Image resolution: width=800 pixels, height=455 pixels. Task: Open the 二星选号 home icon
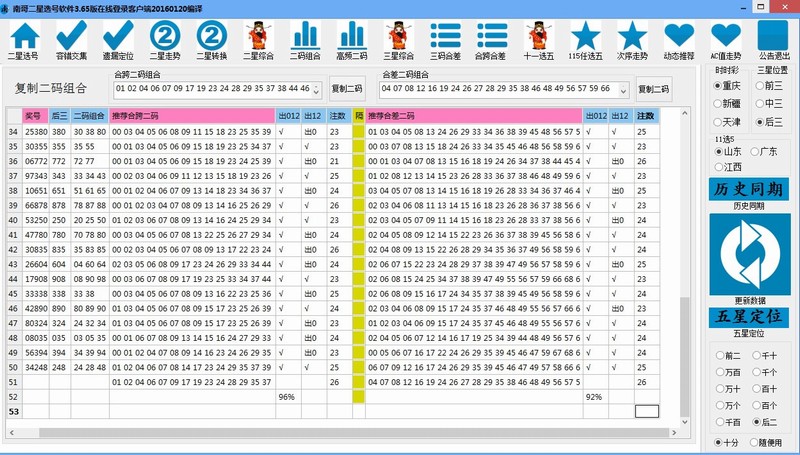24,37
